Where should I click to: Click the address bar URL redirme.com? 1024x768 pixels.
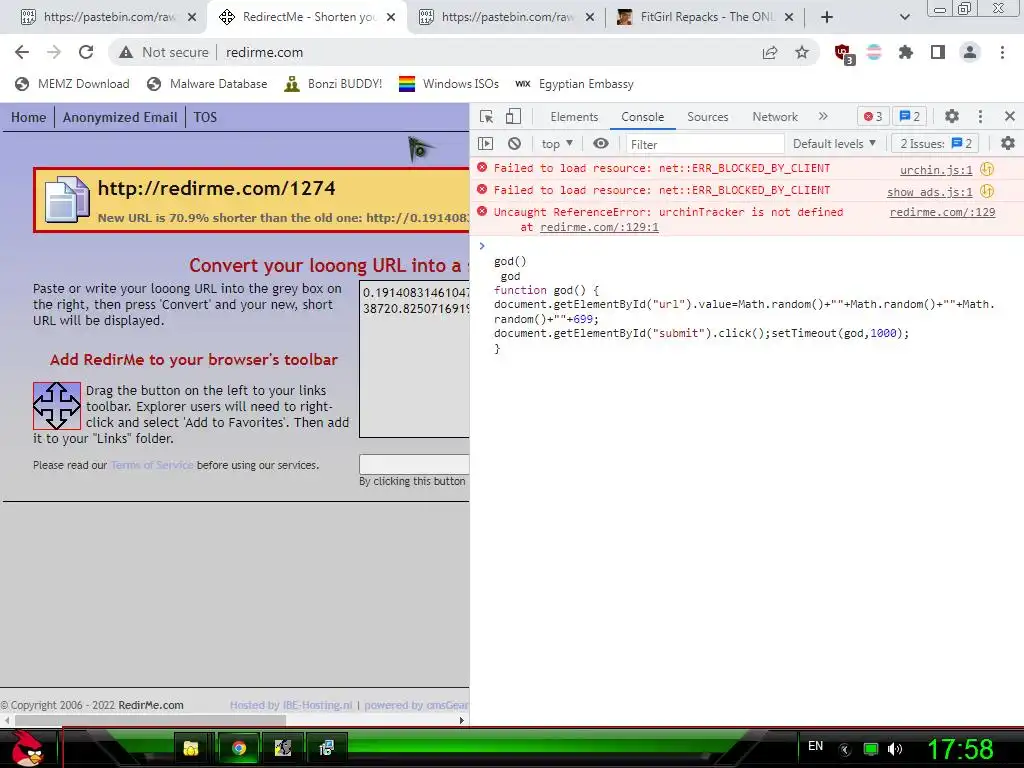click(x=264, y=52)
